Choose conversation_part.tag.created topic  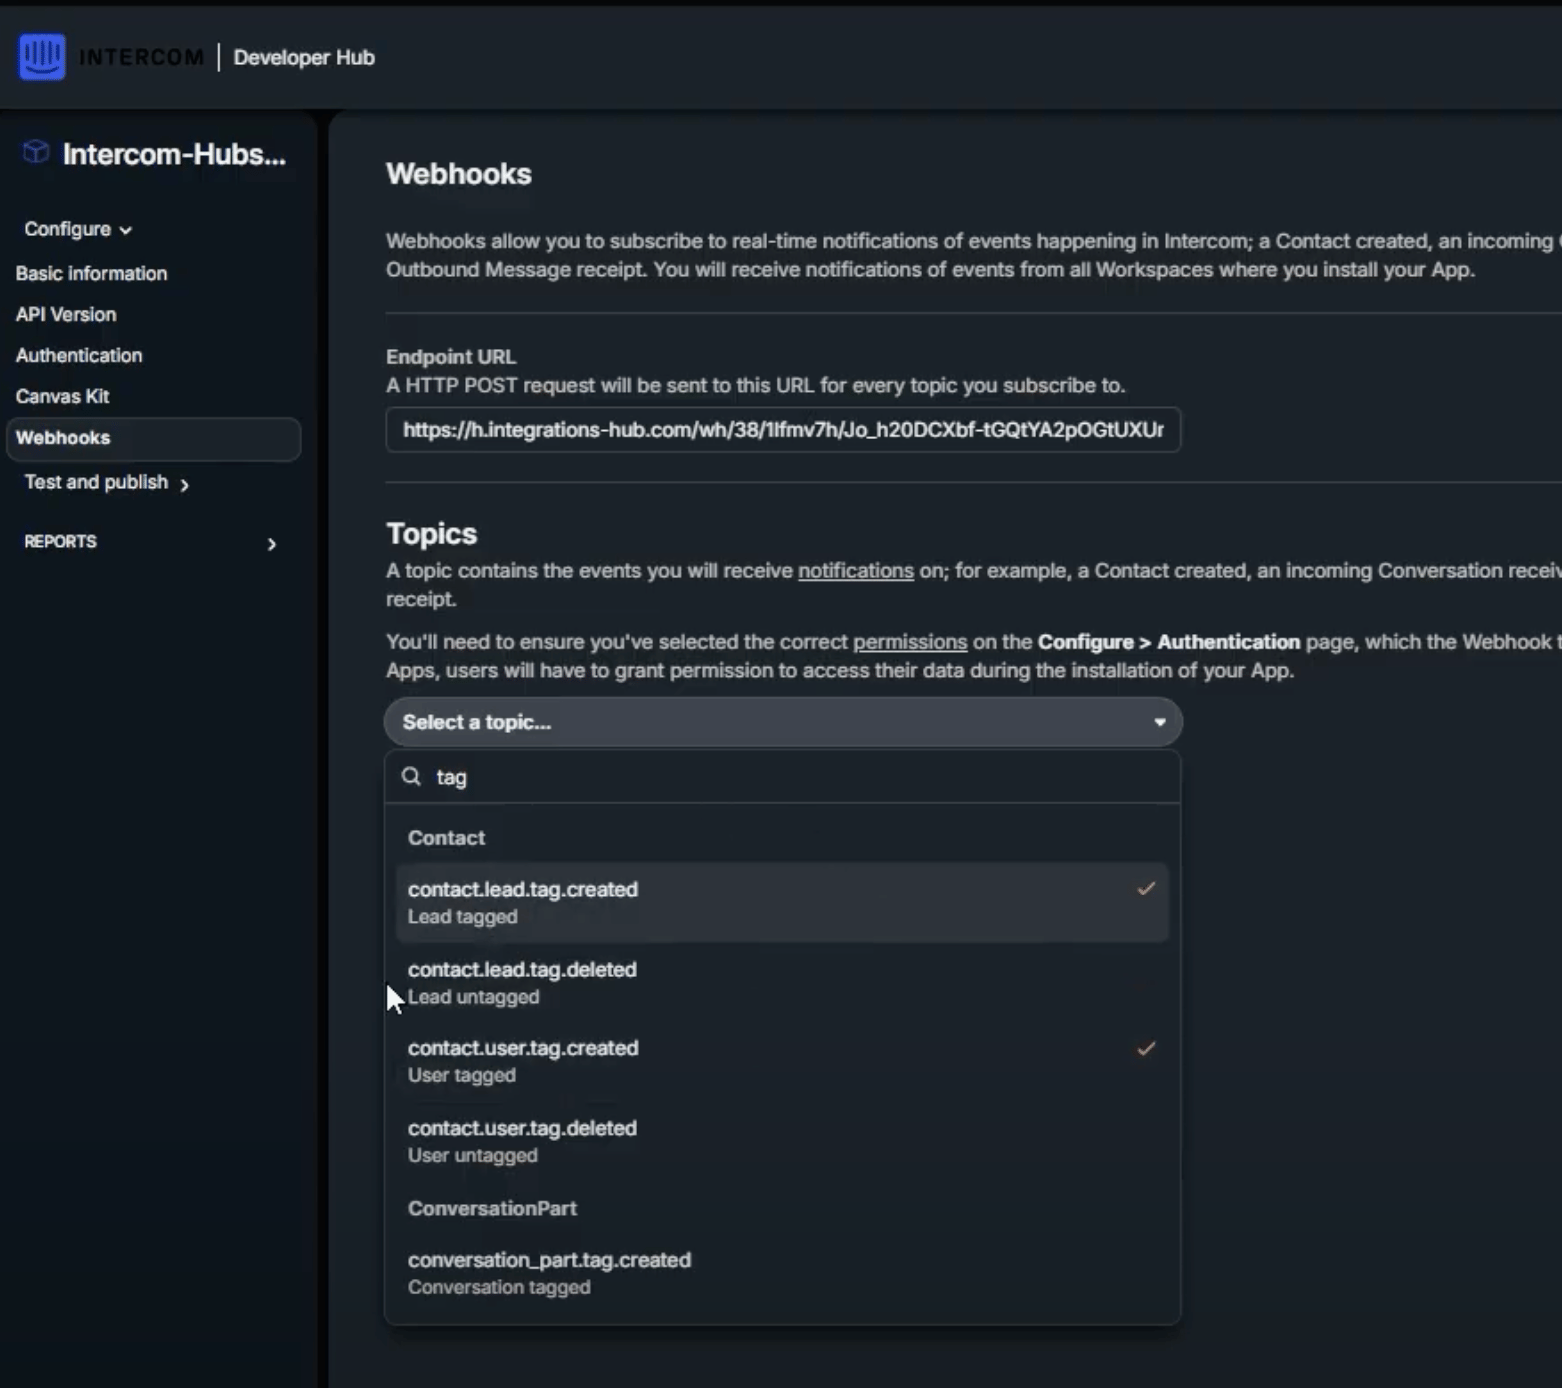(x=782, y=1273)
